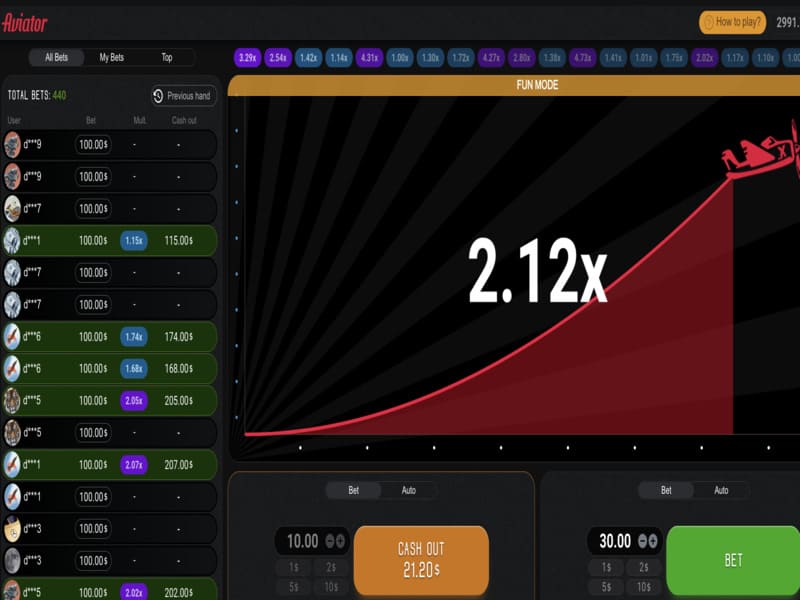
Task: Click the 2.05x multiplier badge in bets list
Action: point(134,401)
